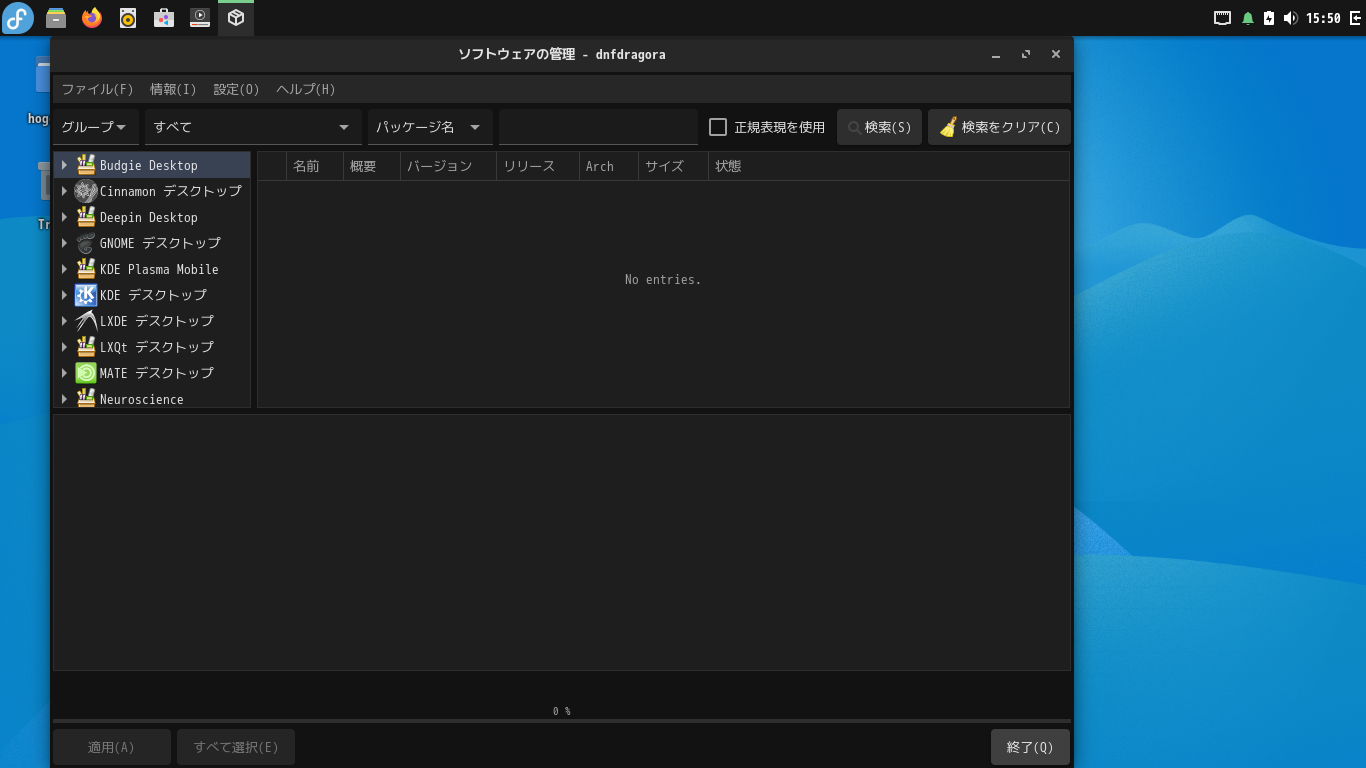Select the KDE Plasma Mobile label

[x=159, y=269]
